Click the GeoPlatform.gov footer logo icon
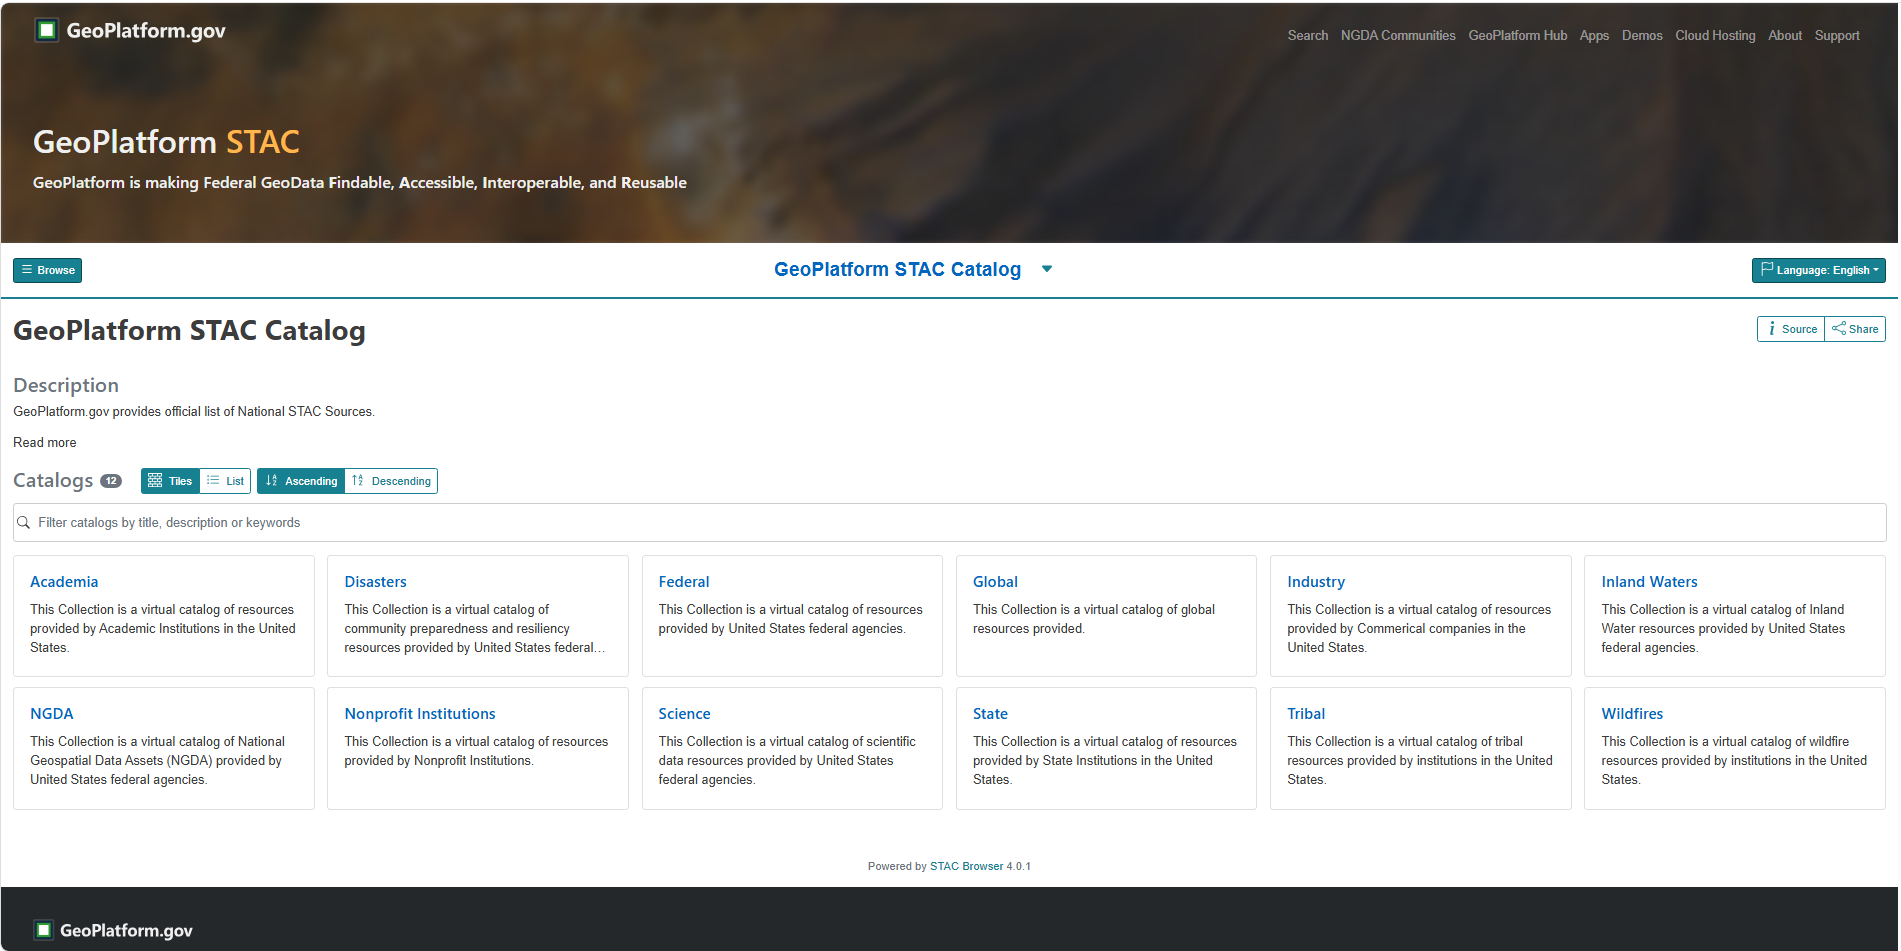Viewport: 1901px width, 951px height. coord(43,930)
